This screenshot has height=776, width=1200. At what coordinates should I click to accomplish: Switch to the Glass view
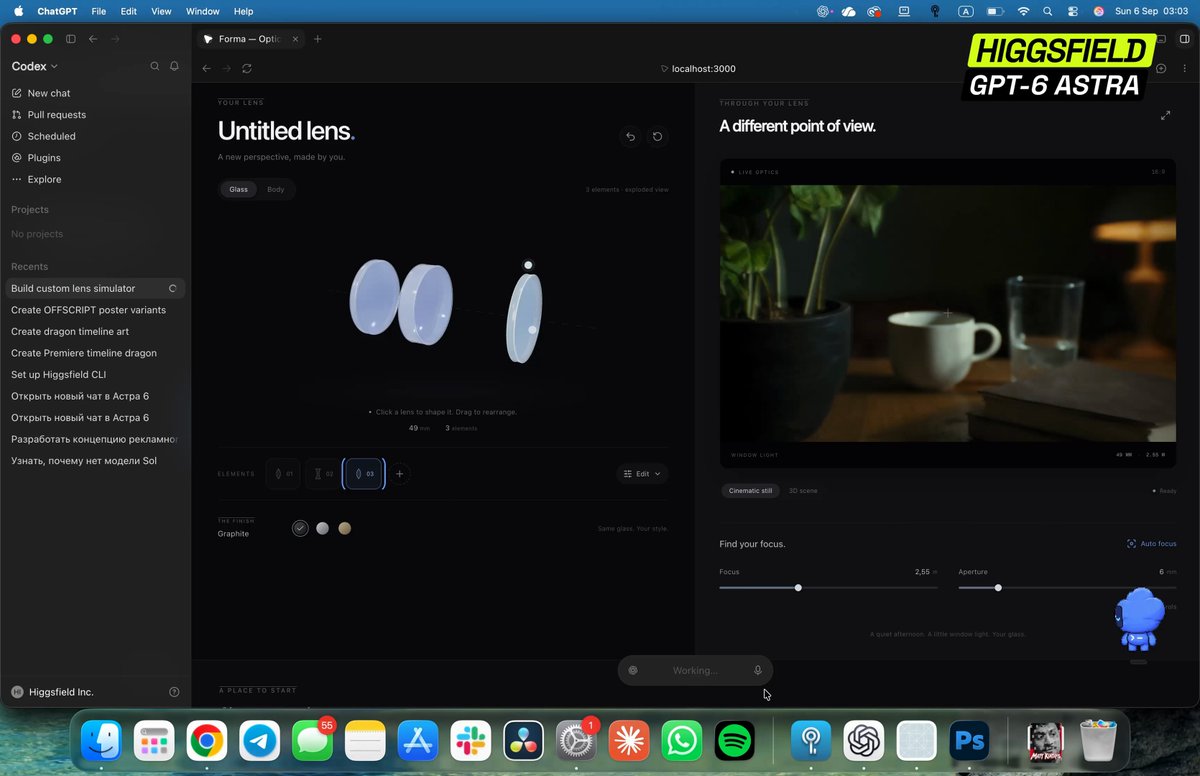point(239,189)
